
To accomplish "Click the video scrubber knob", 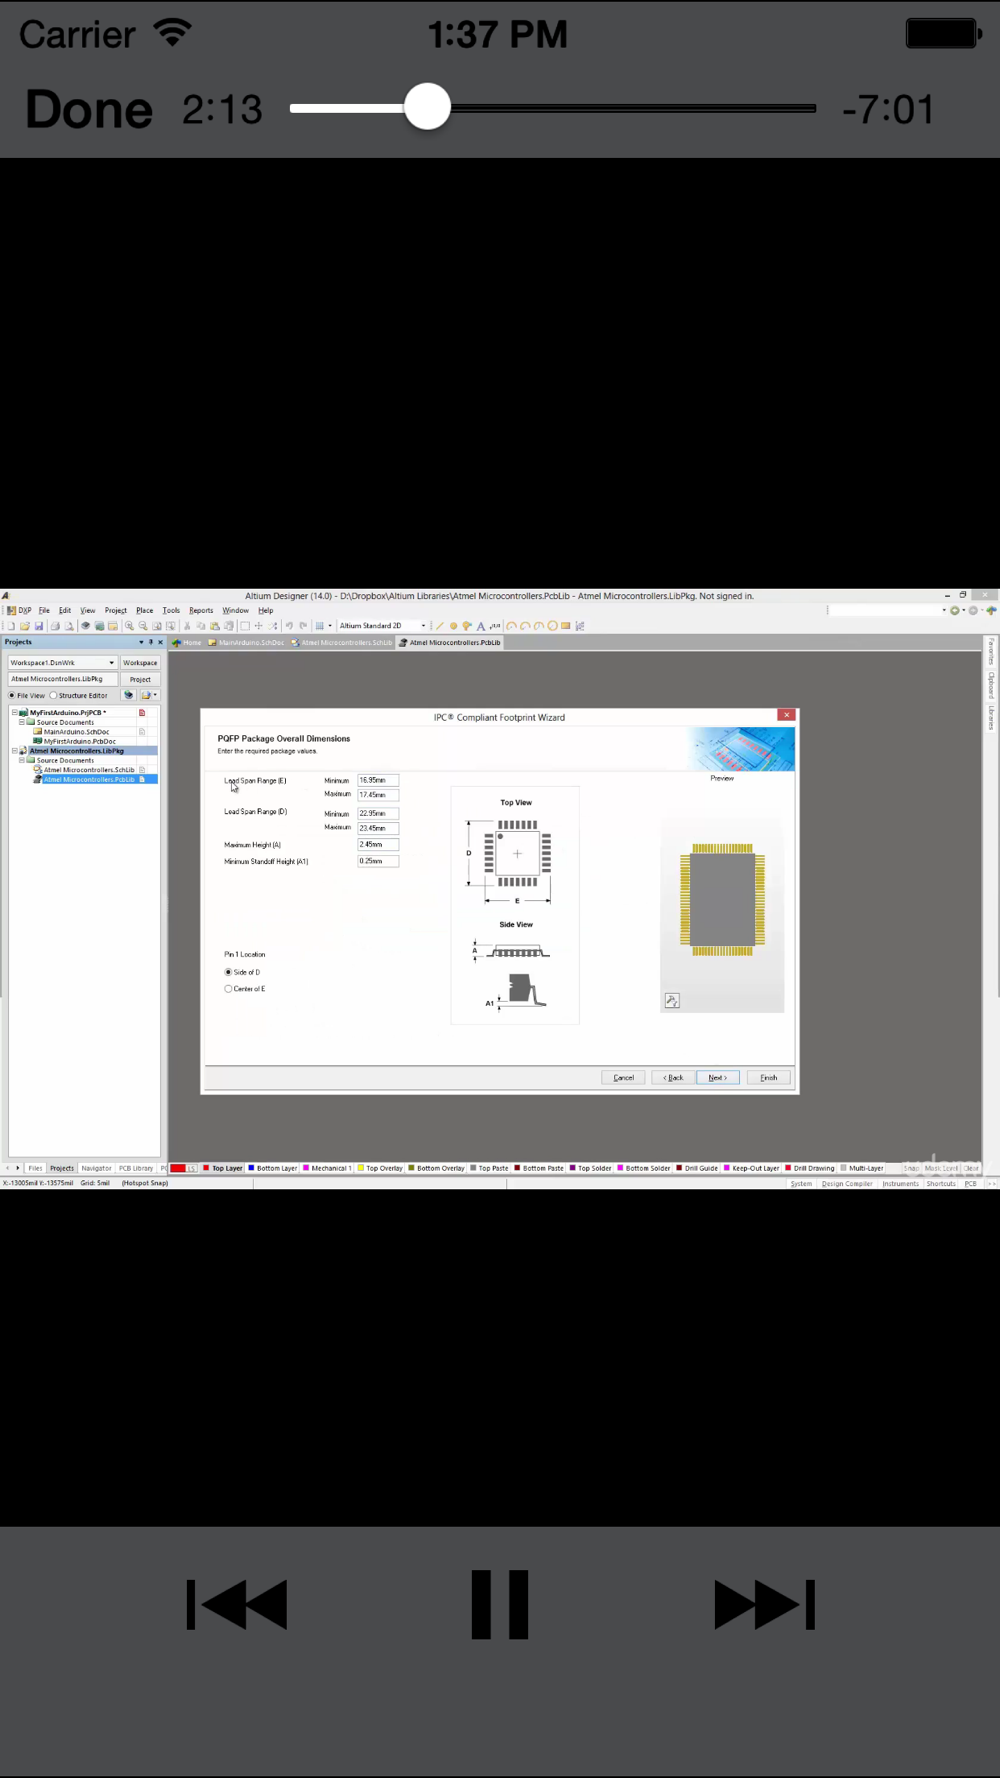I will [428, 107].
